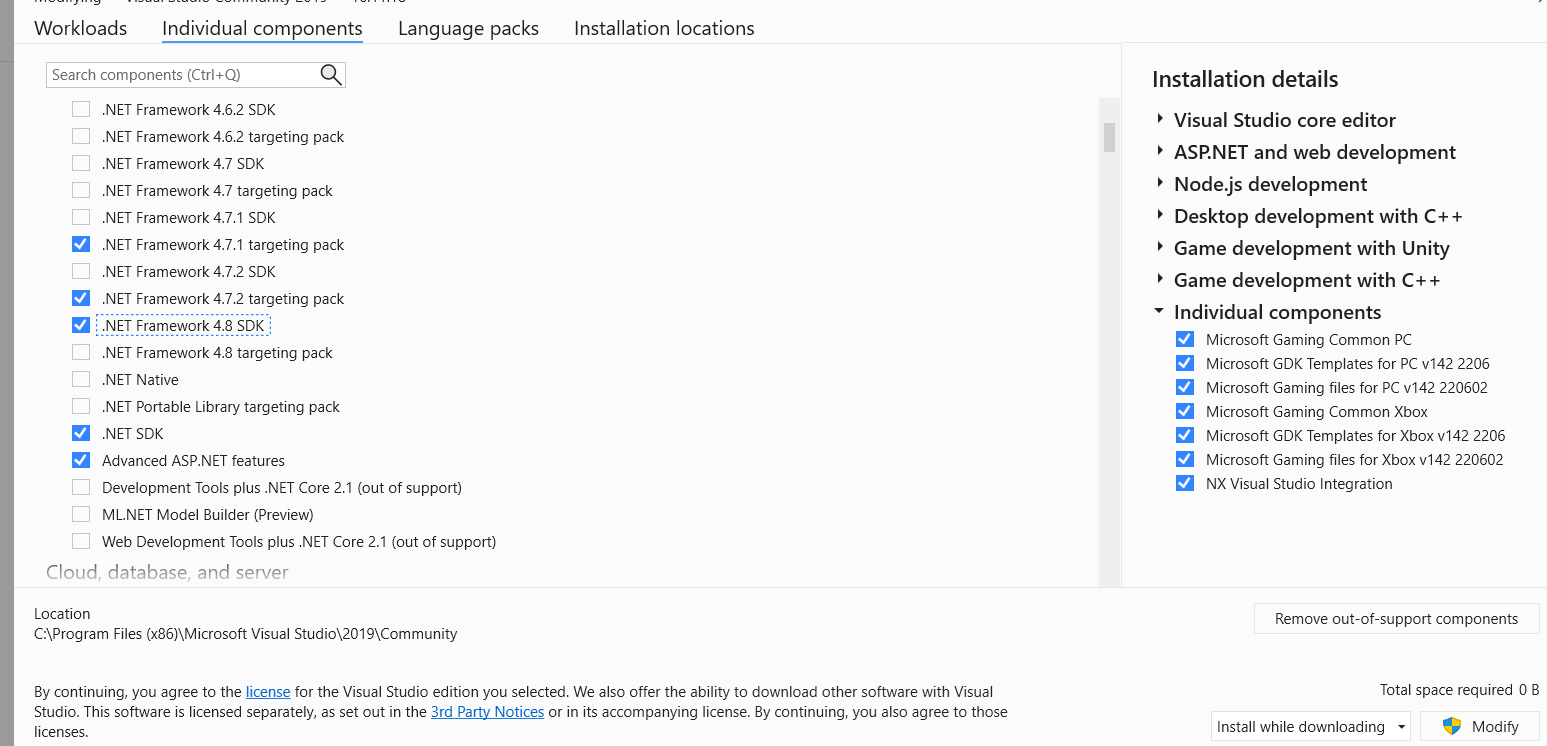Open the 3rd Party Notices link

(x=487, y=712)
